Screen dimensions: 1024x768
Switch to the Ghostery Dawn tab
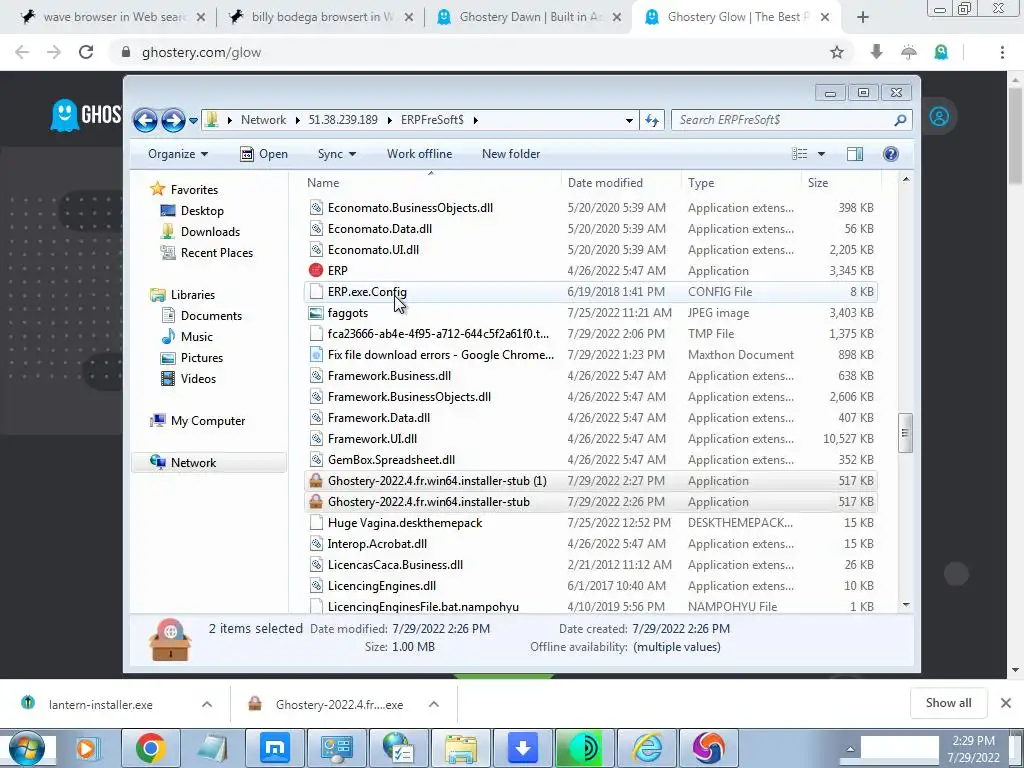[x=530, y=17]
